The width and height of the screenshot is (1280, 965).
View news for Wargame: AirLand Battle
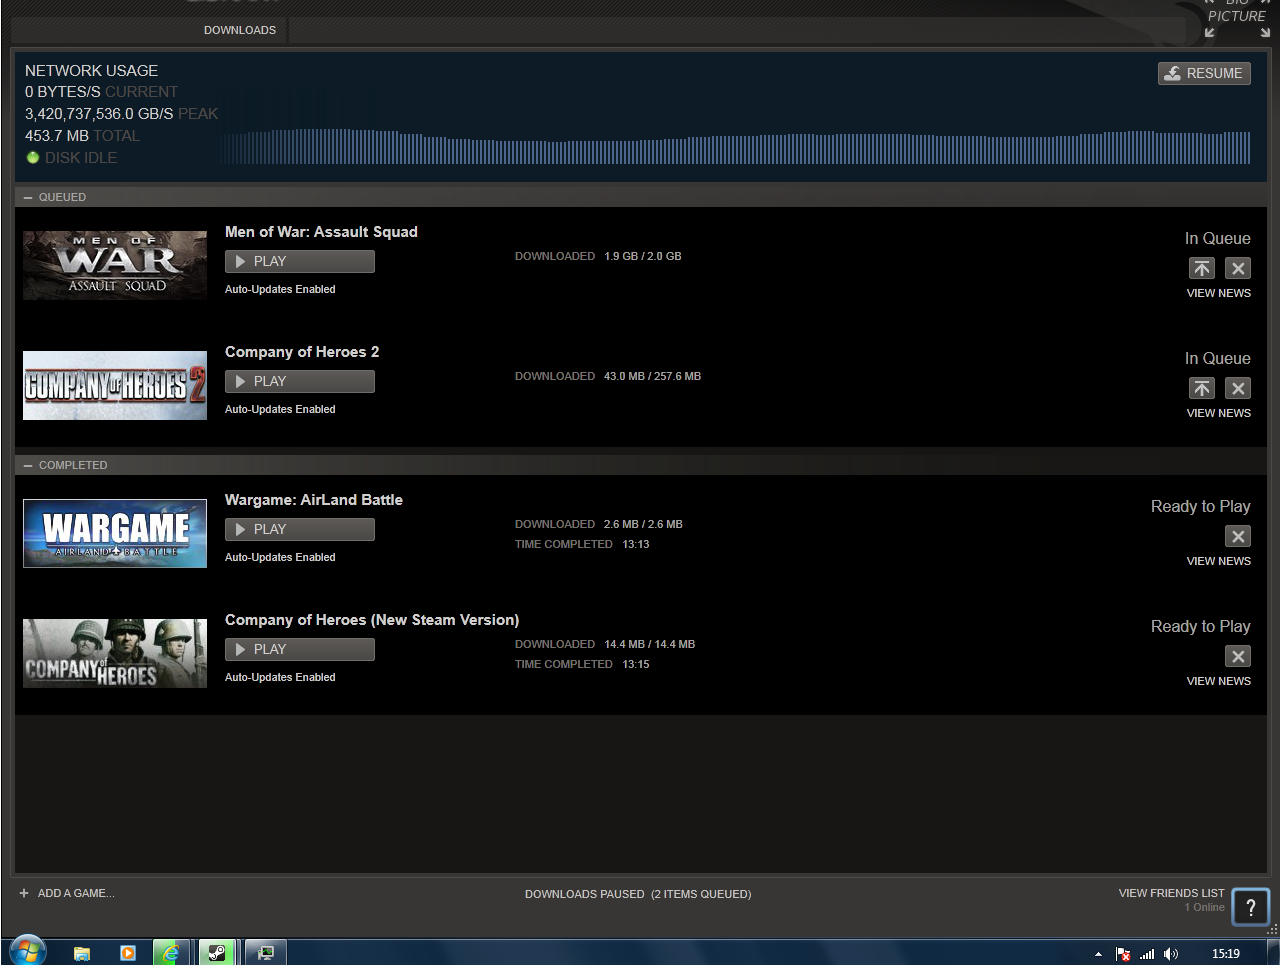click(1218, 561)
